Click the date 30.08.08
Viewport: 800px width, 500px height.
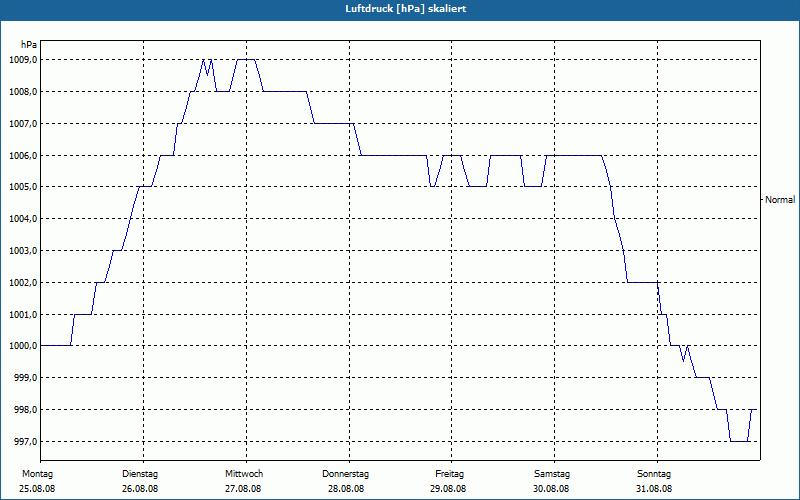tap(551, 489)
